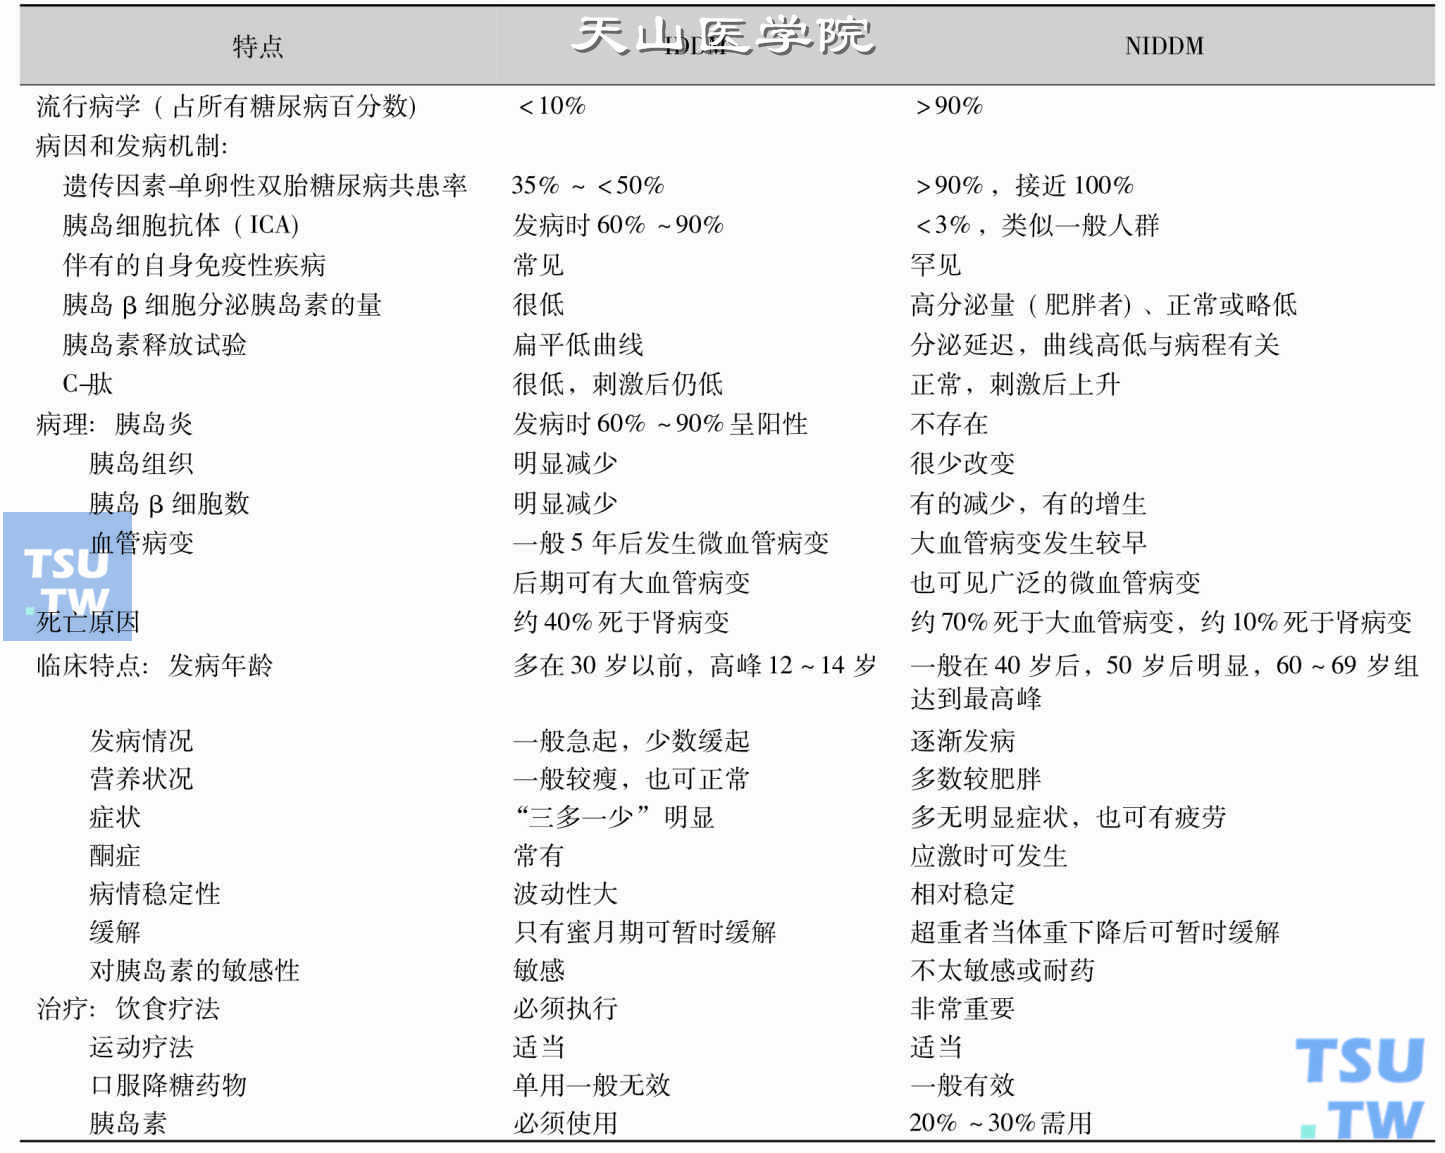The image size is (1445, 1153).
Task: Select the "胰岛素释放试验" row label
Action: click(154, 345)
